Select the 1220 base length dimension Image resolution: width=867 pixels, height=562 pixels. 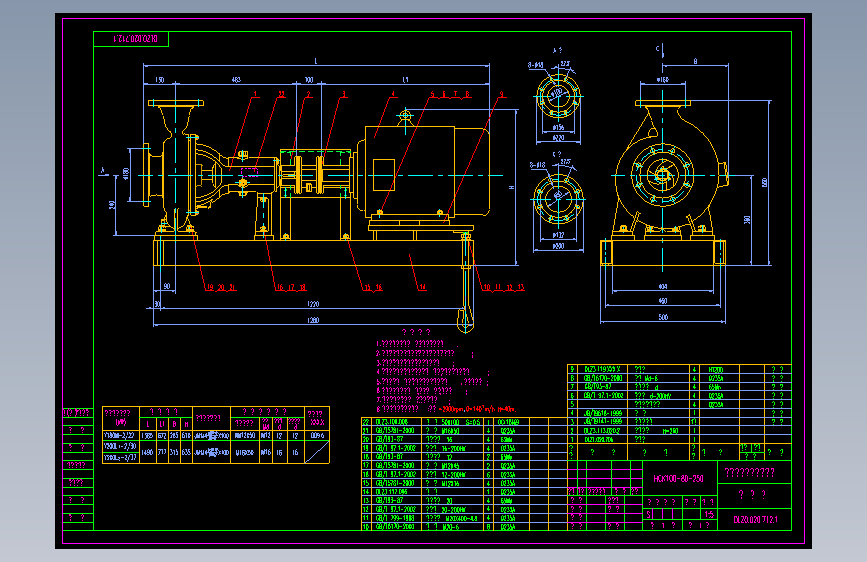[313, 304]
